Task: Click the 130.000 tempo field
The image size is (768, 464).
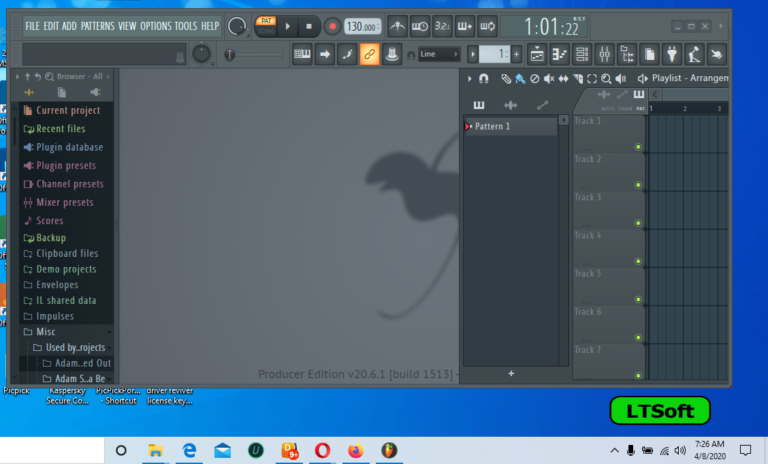Action: tap(361, 26)
